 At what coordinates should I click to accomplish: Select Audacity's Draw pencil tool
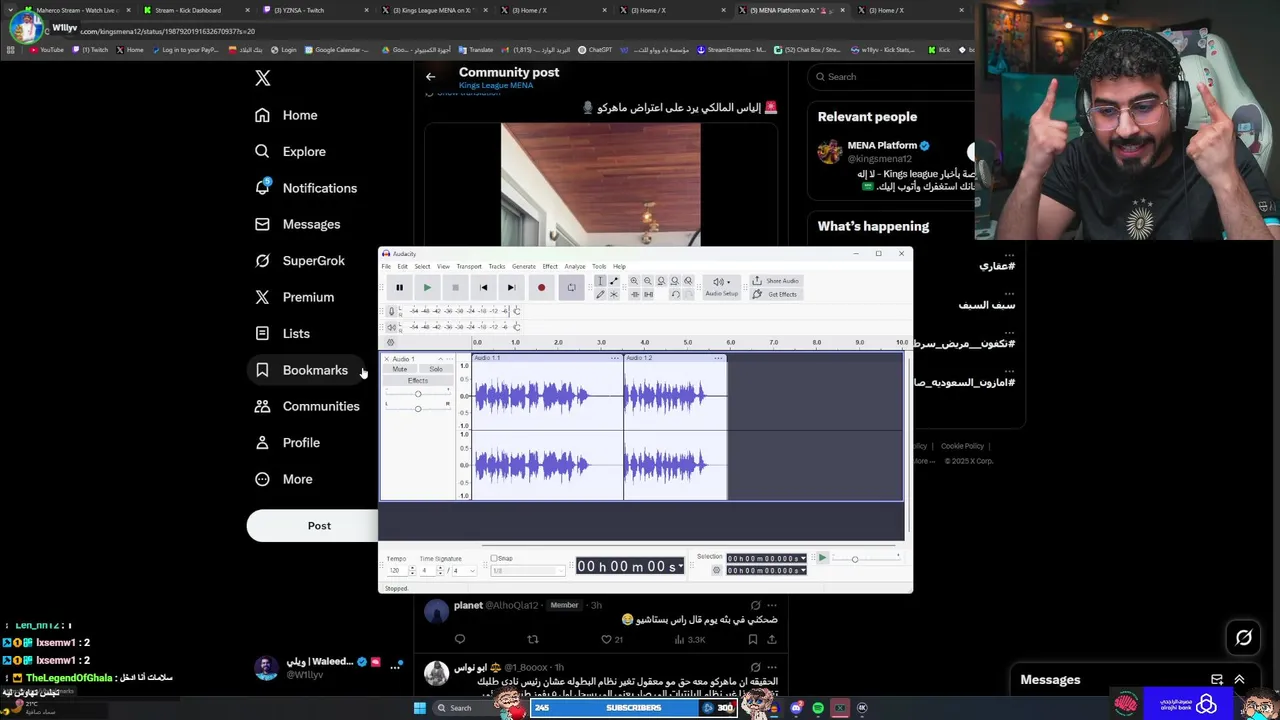pos(600,294)
